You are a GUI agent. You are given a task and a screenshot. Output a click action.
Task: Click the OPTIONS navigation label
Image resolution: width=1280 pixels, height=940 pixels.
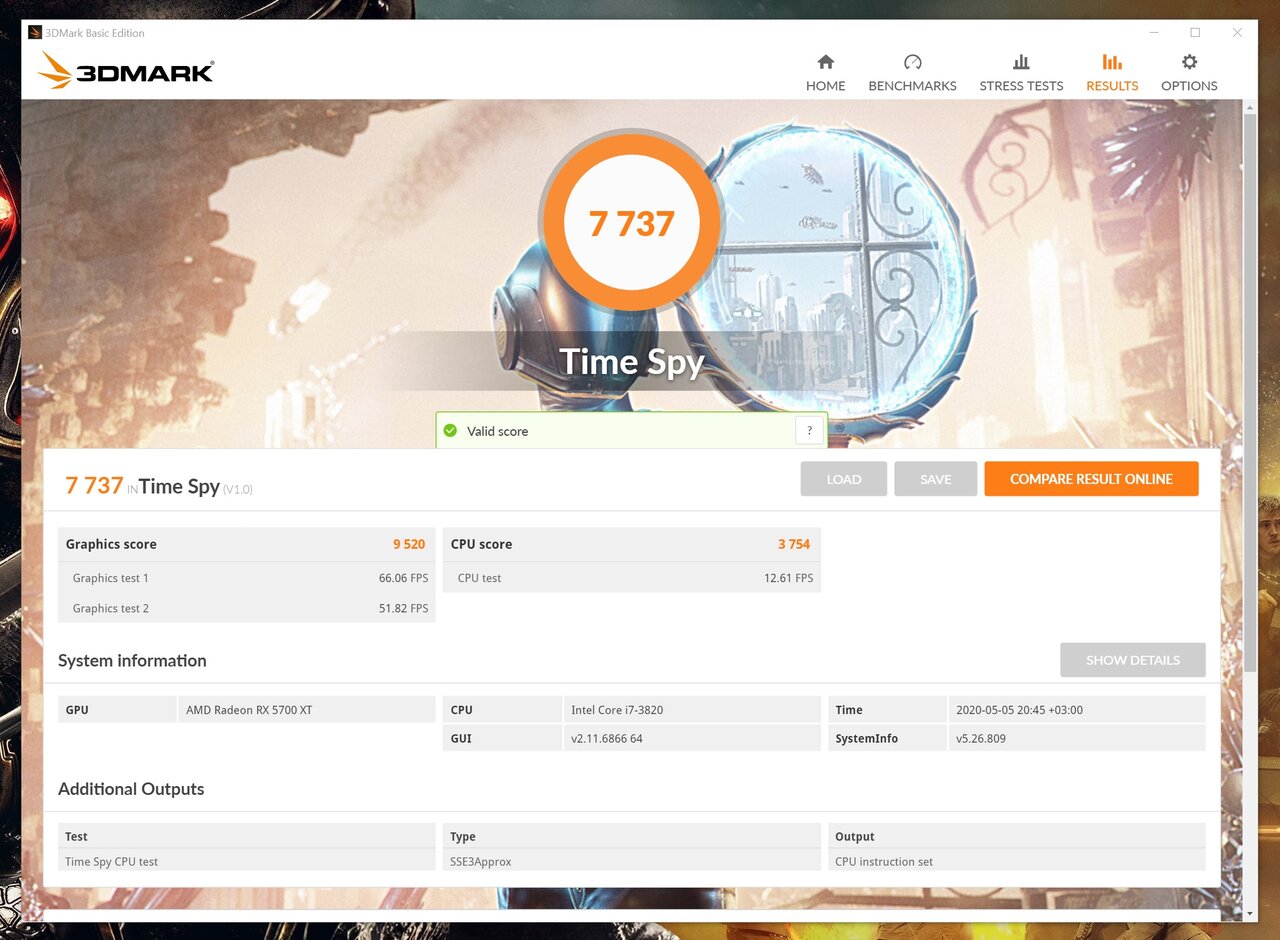tap(1189, 86)
